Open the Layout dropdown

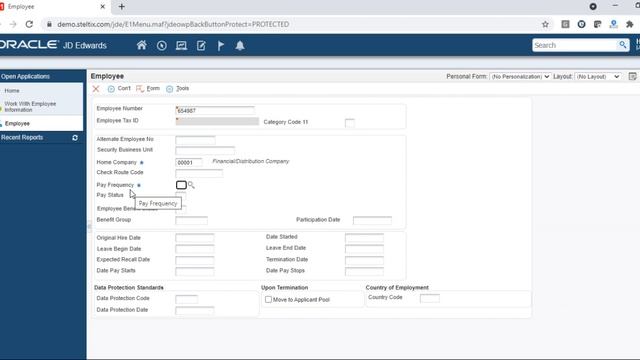(x=598, y=76)
